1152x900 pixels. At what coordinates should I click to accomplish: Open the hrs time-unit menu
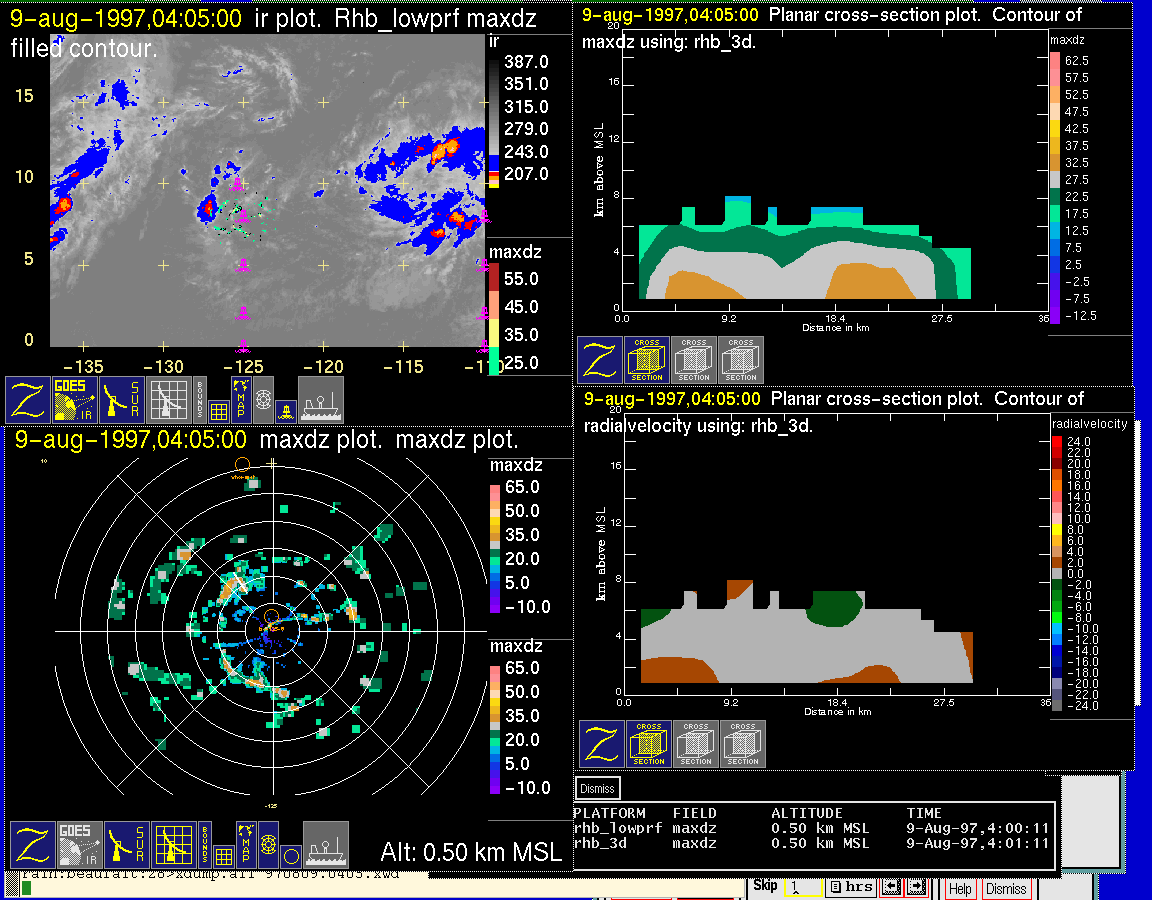(853, 887)
